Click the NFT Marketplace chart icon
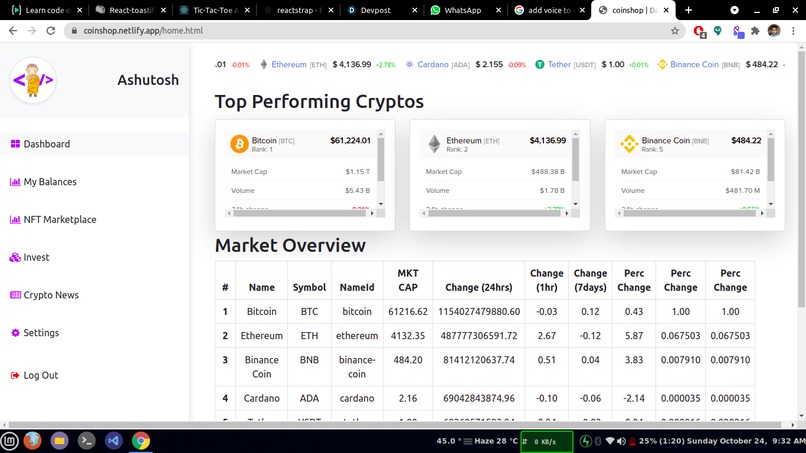This screenshot has height=453, width=806. click(15, 220)
